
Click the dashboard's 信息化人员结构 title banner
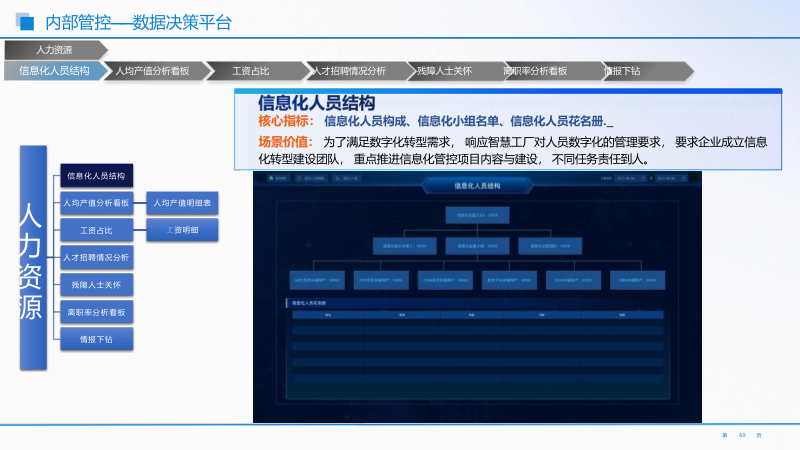pos(476,185)
